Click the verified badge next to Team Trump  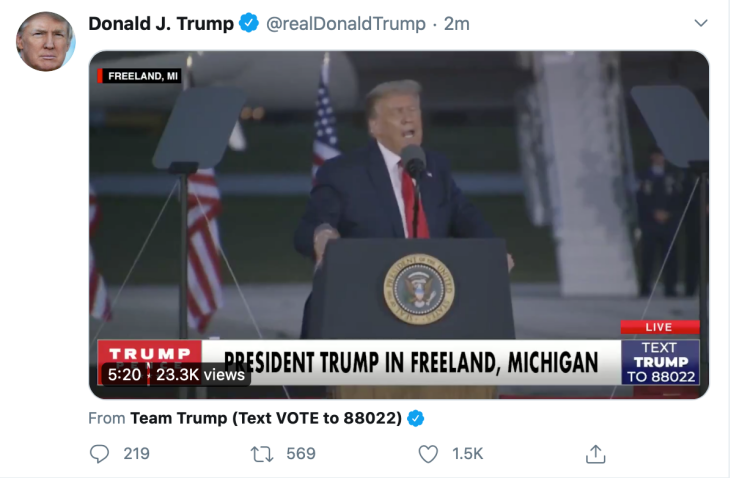pos(415,418)
